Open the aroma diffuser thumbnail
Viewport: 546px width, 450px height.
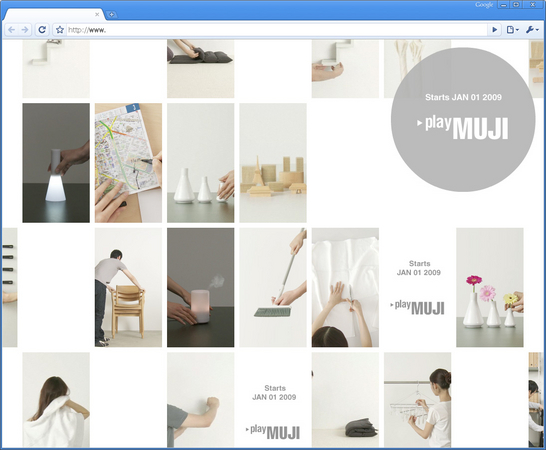(201, 287)
